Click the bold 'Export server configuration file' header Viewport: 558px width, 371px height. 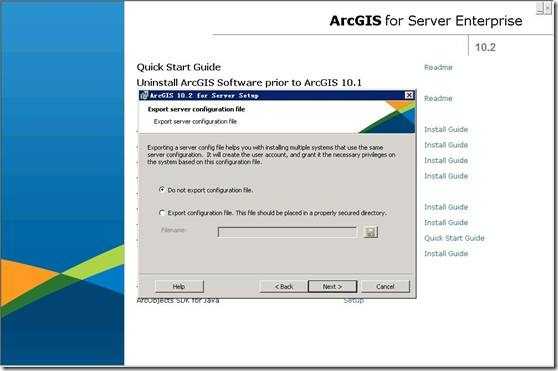(x=196, y=109)
